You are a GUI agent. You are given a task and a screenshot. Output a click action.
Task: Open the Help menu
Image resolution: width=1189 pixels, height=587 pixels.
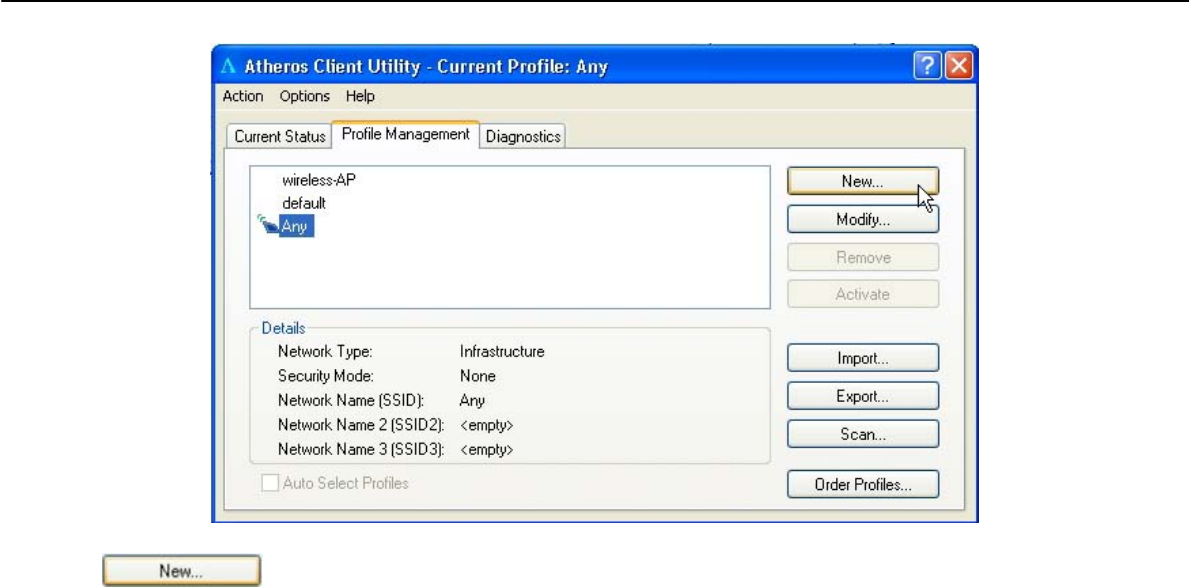click(x=360, y=96)
